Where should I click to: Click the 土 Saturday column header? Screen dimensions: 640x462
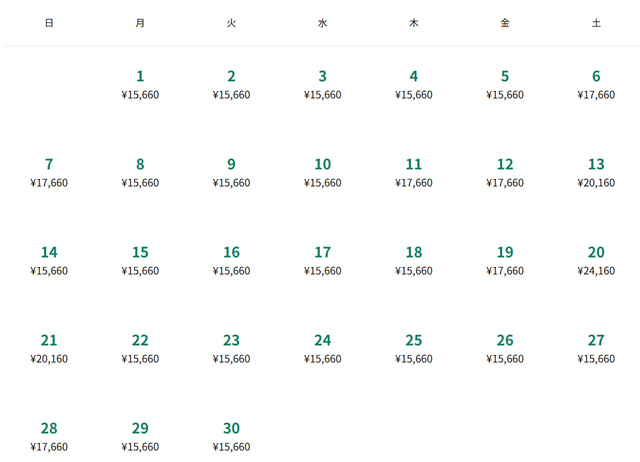click(x=596, y=22)
